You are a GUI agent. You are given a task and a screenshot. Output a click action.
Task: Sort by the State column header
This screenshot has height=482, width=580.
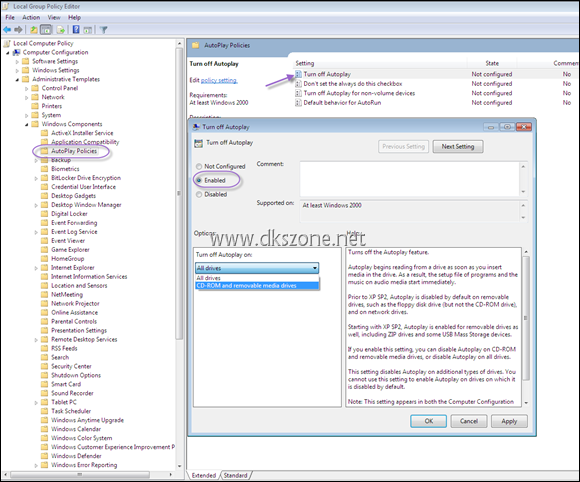[492, 63]
